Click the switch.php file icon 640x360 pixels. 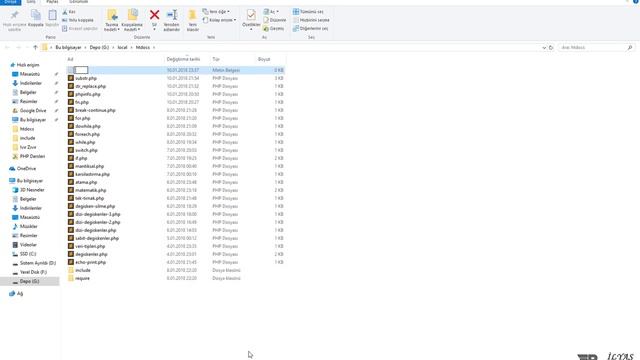tap(71, 150)
